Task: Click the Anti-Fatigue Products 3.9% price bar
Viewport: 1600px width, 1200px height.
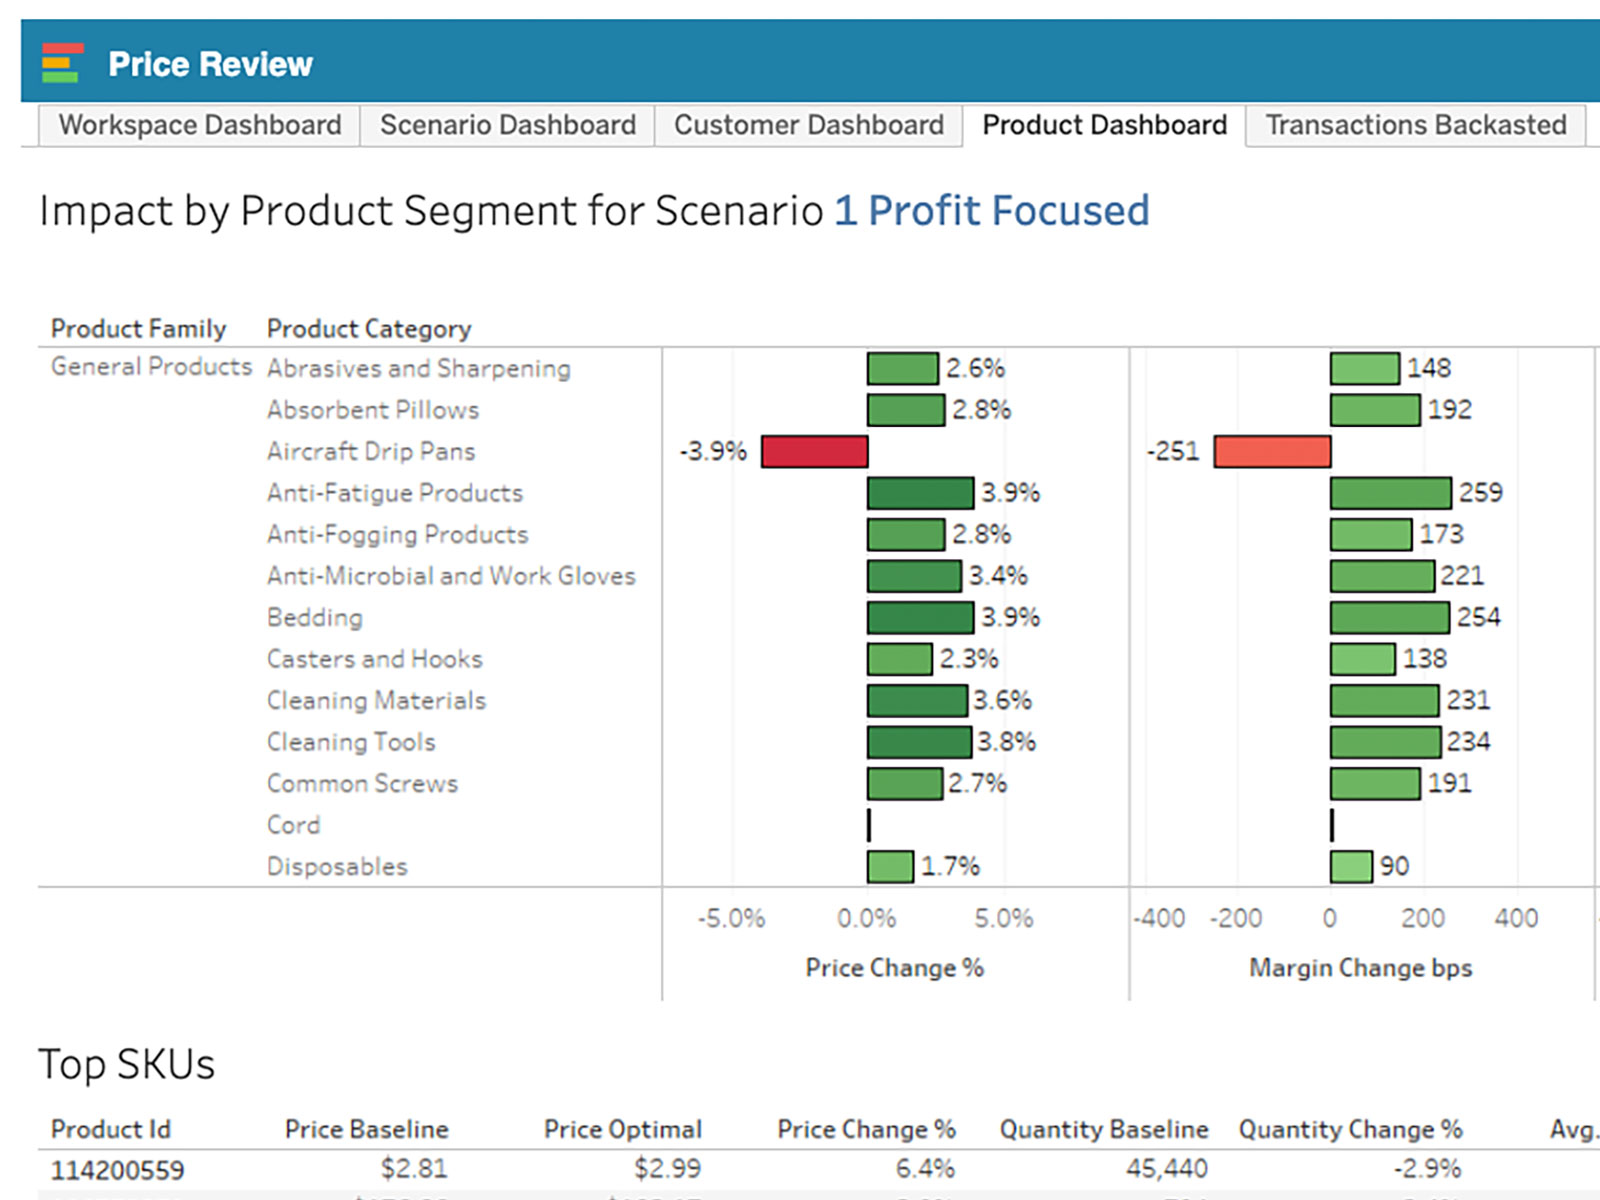Action: point(920,493)
